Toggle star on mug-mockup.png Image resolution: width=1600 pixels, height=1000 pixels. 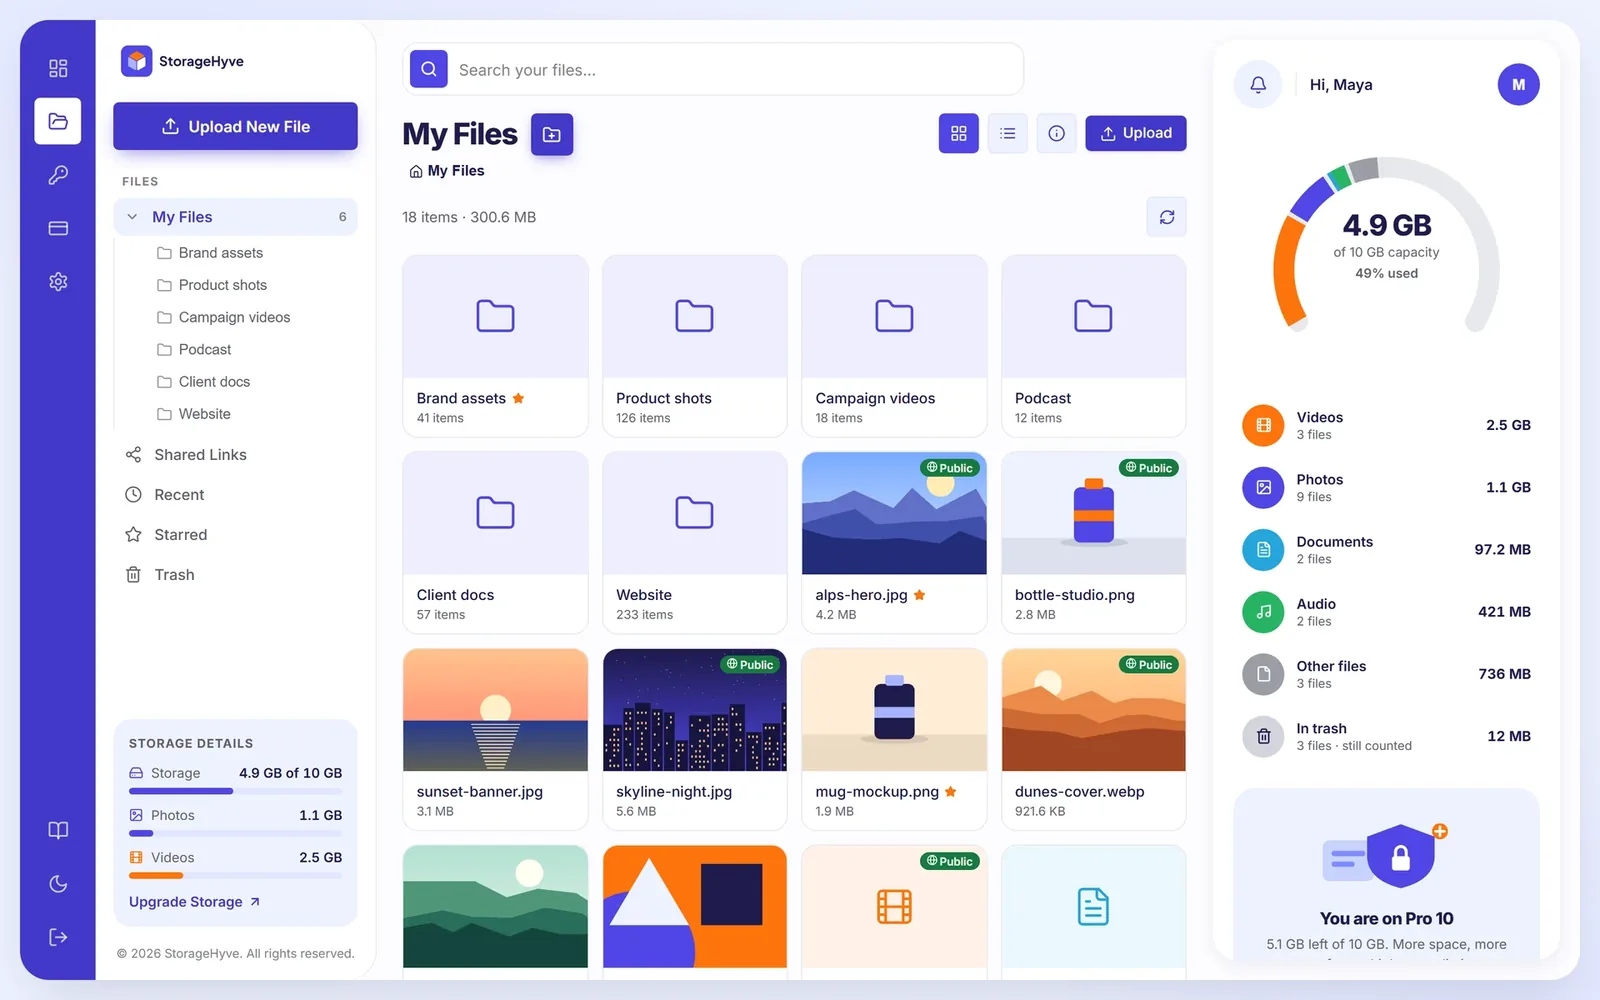point(951,792)
